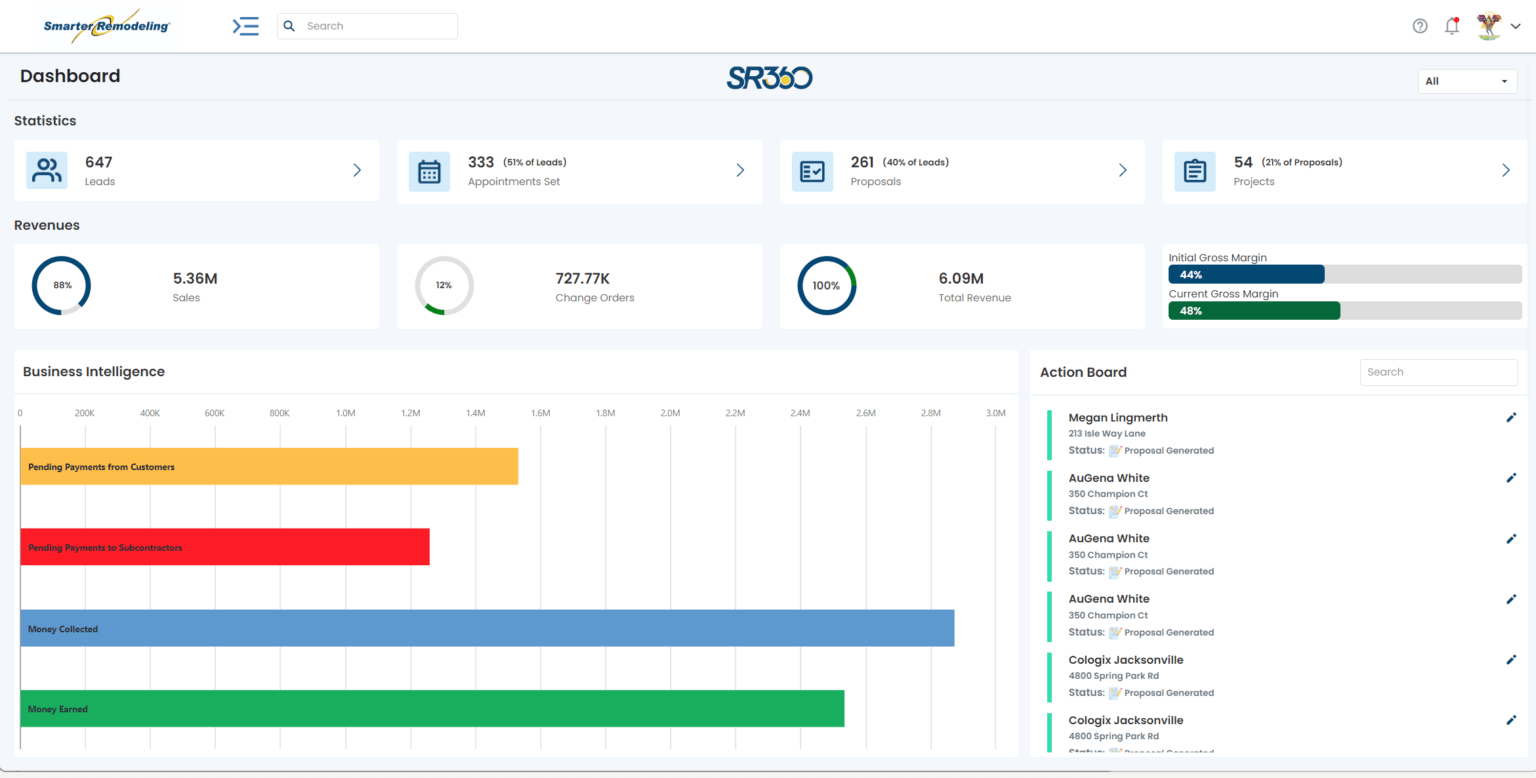Click the Action Board search field
This screenshot has height=778, width=1536.
tap(1438, 371)
